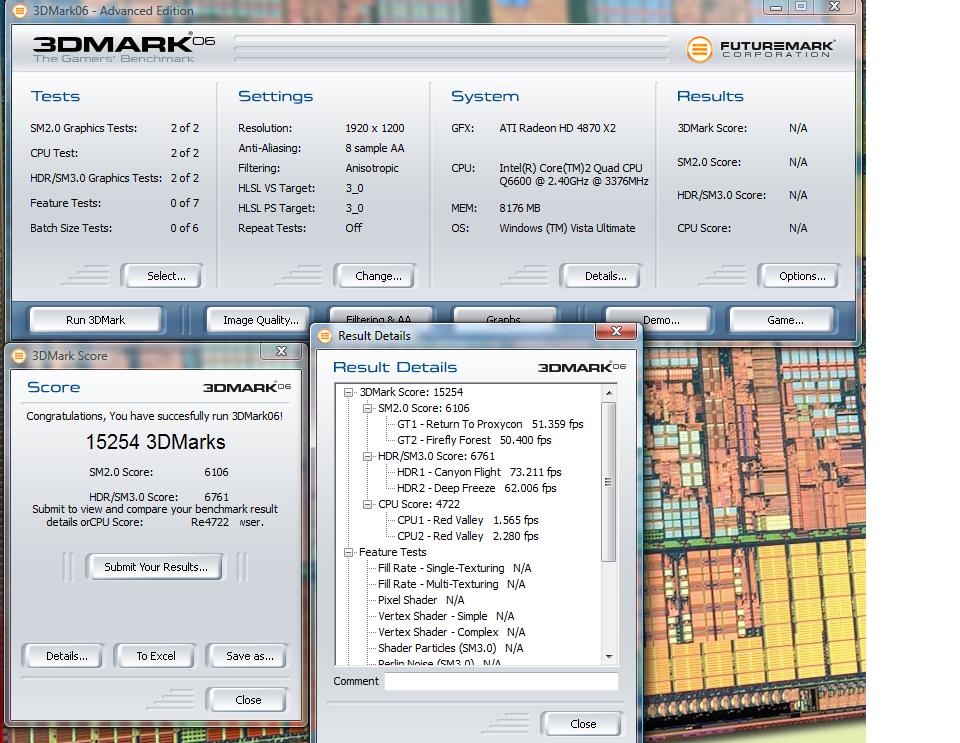Click Submit Your Results... button
Screen dimensions: 960x743
click(154, 567)
